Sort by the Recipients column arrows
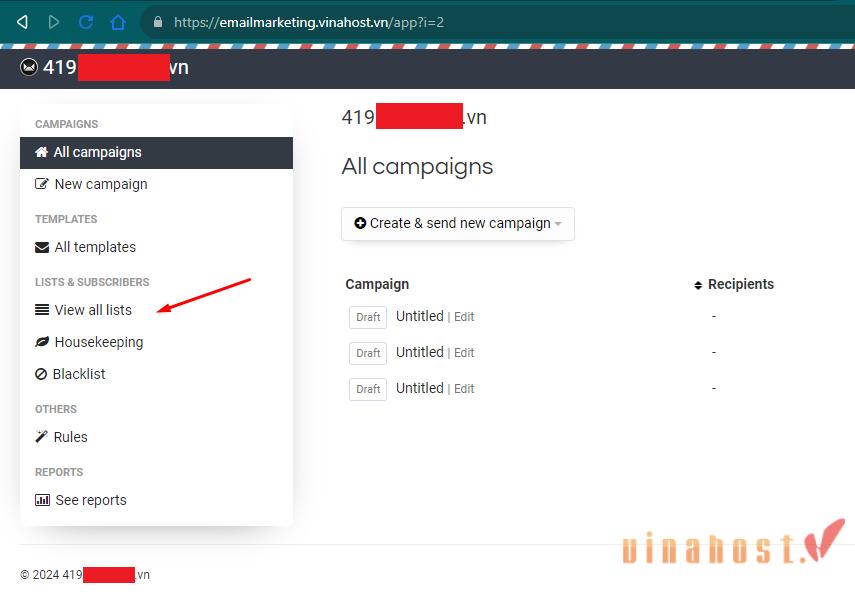The width and height of the screenshot is (855, 609). tap(698, 285)
